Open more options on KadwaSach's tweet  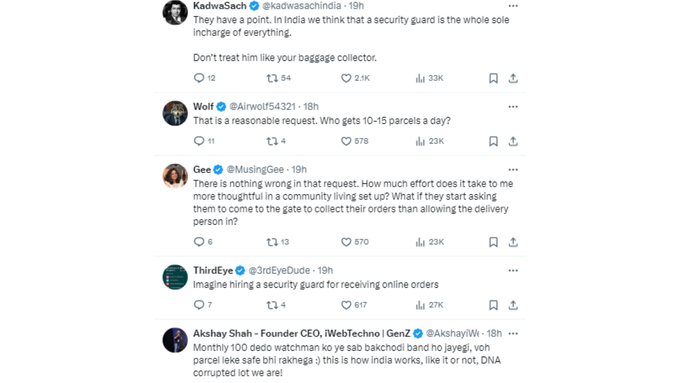click(513, 6)
